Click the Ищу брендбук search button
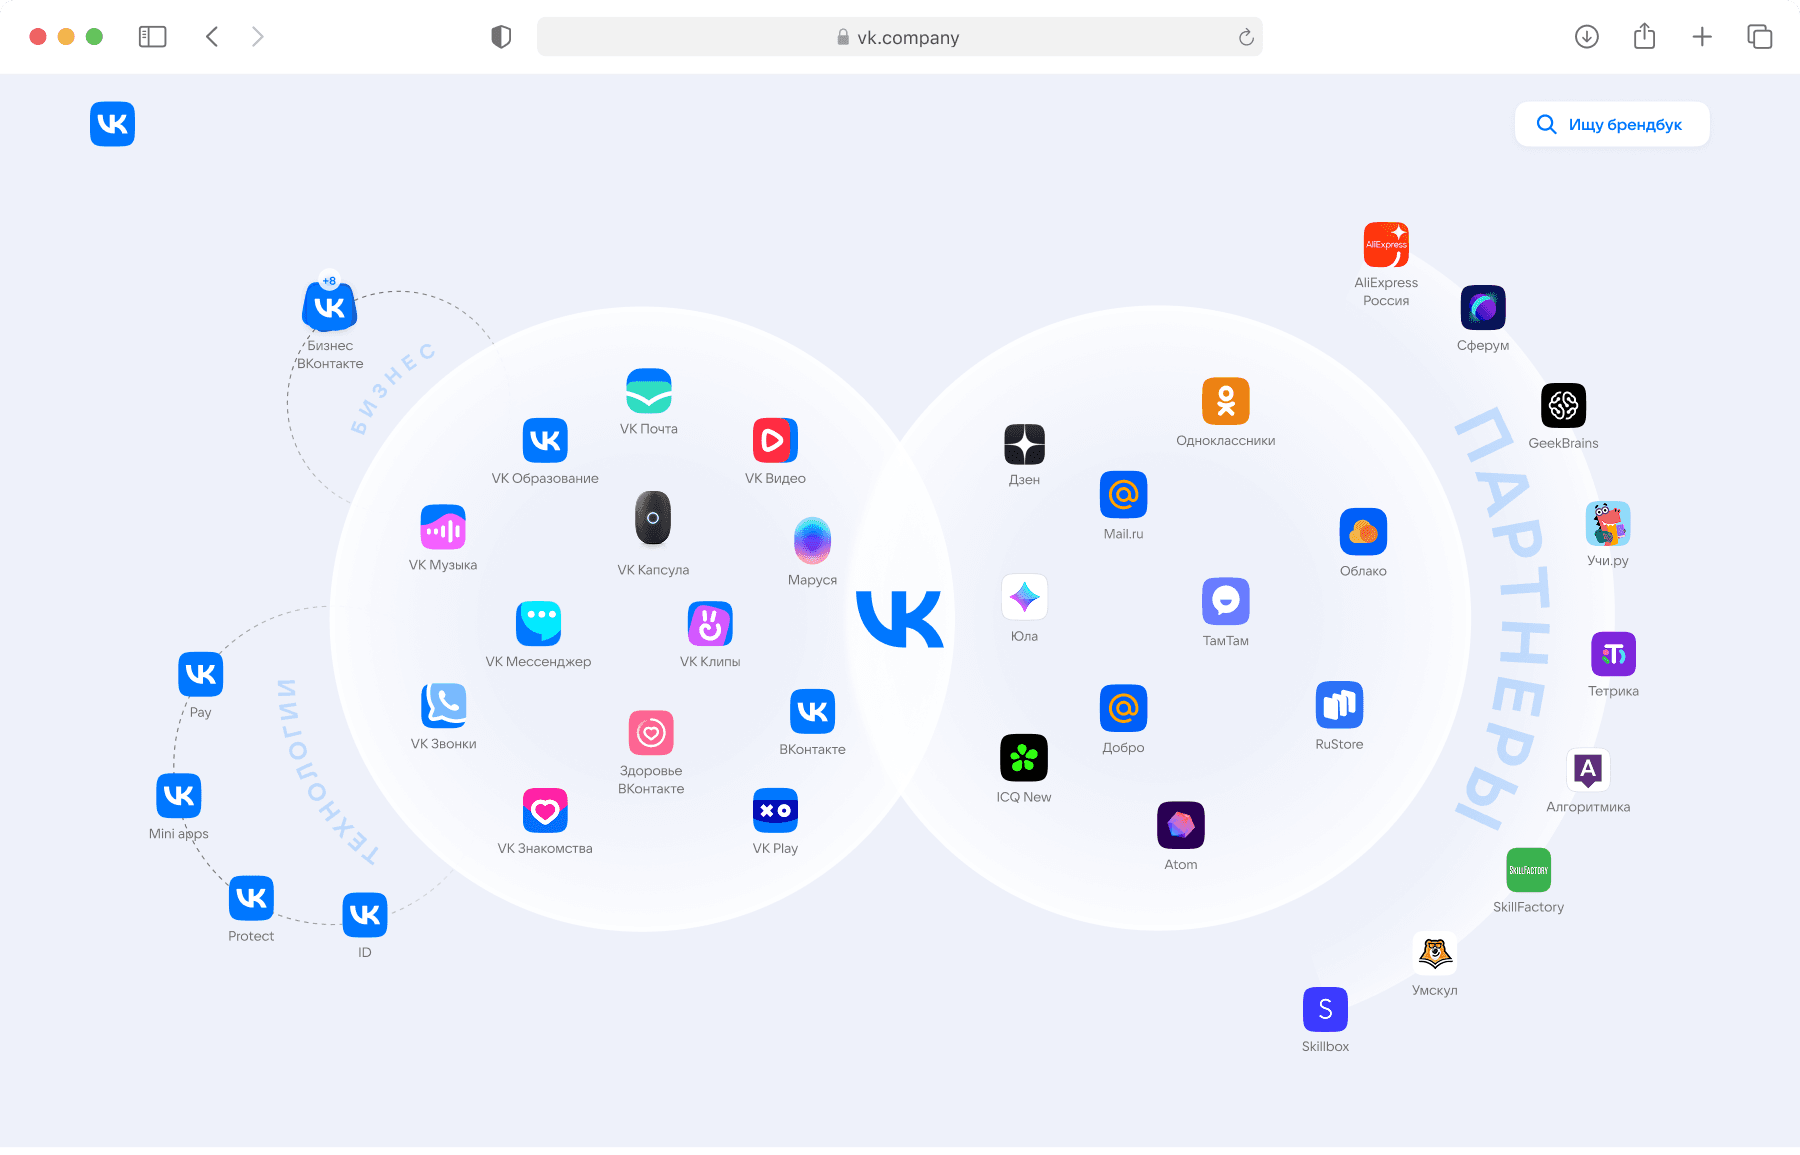The image size is (1800, 1155). click(1612, 124)
